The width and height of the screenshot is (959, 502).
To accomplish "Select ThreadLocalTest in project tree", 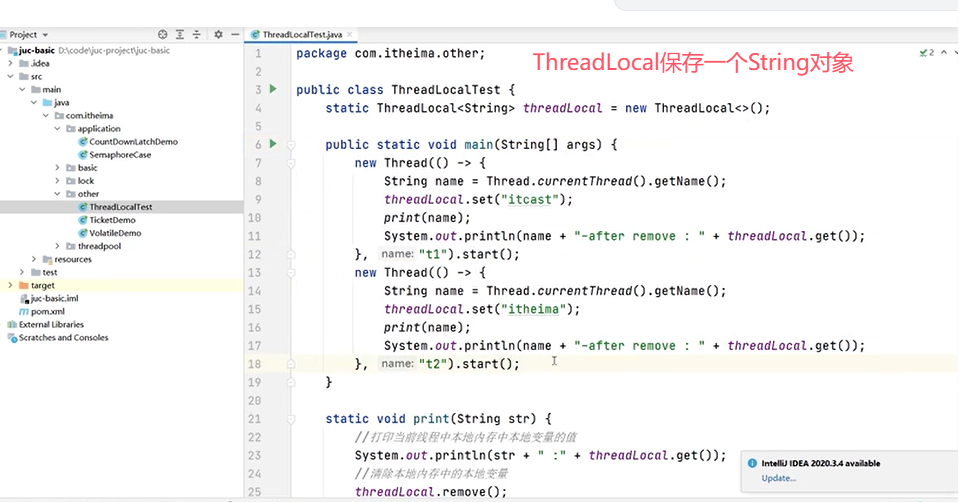I will pos(121,207).
